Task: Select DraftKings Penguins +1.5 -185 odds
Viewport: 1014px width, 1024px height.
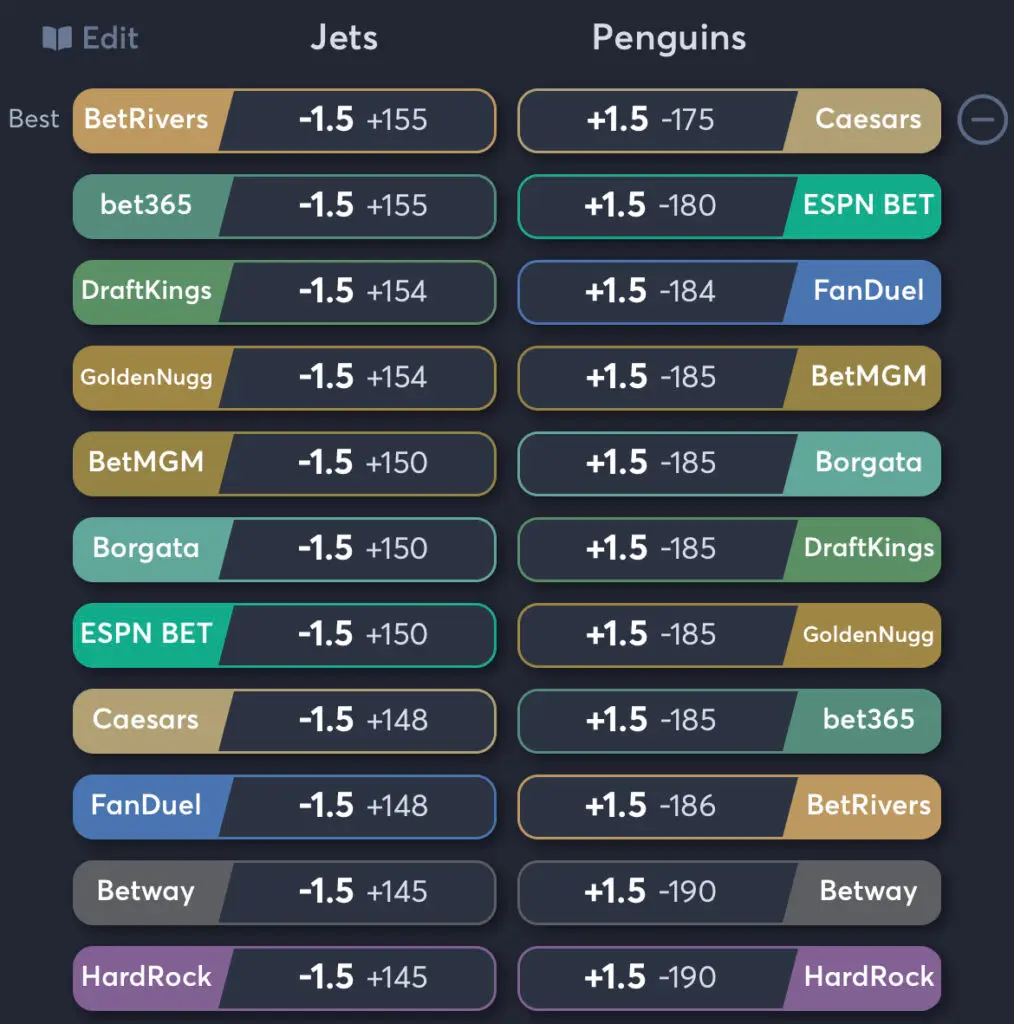Action: tap(729, 550)
